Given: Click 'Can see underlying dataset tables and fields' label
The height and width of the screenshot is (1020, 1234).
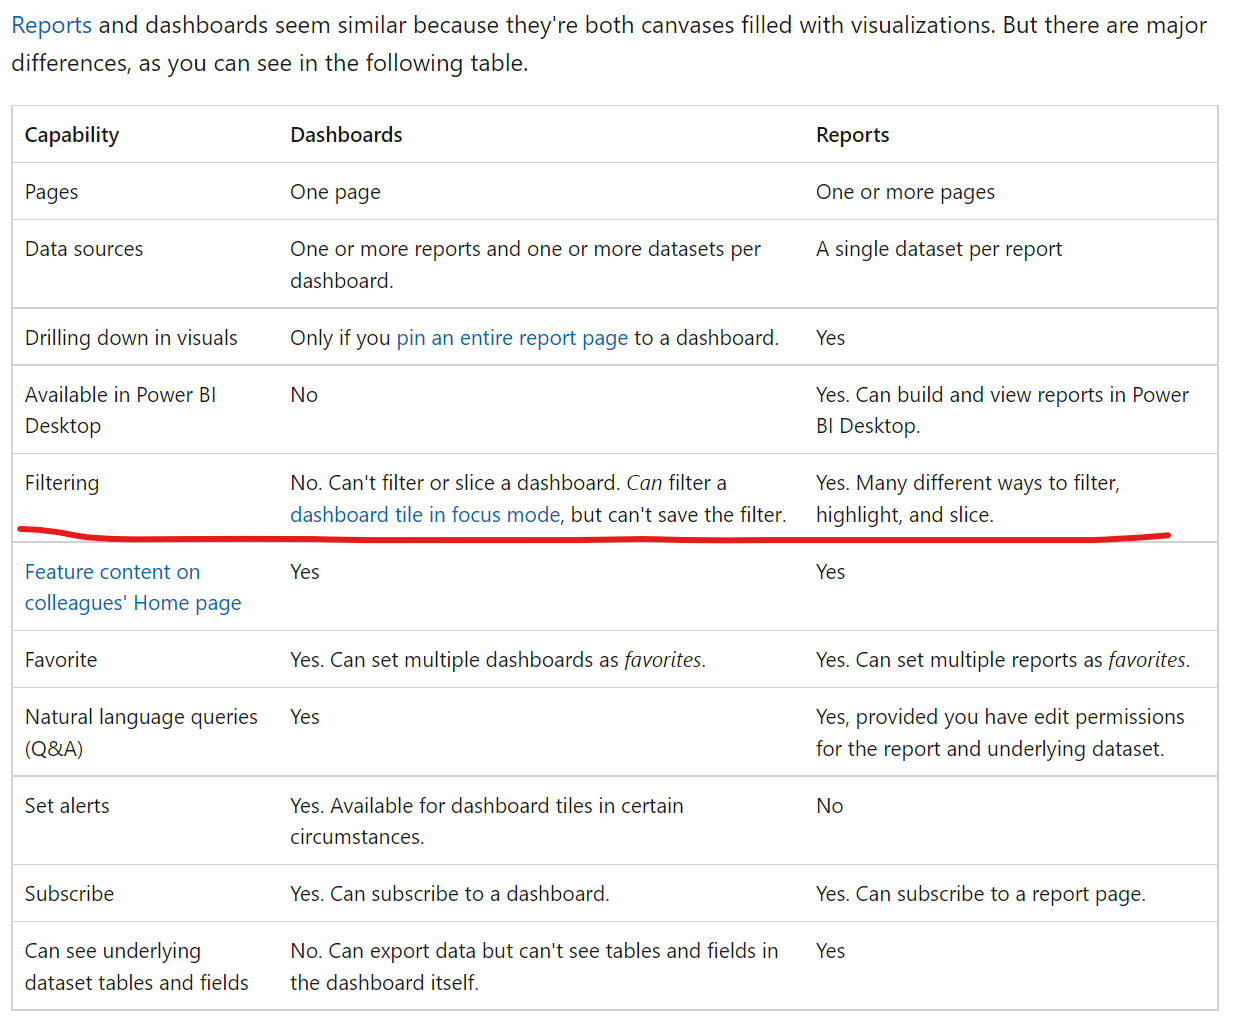Looking at the screenshot, I should tap(137, 967).
